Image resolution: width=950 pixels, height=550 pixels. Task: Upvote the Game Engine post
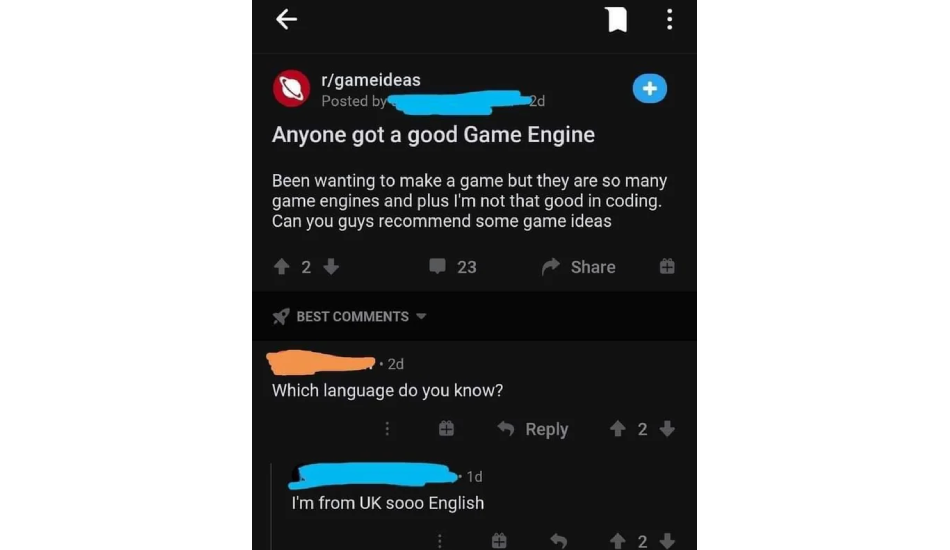(x=281, y=267)
